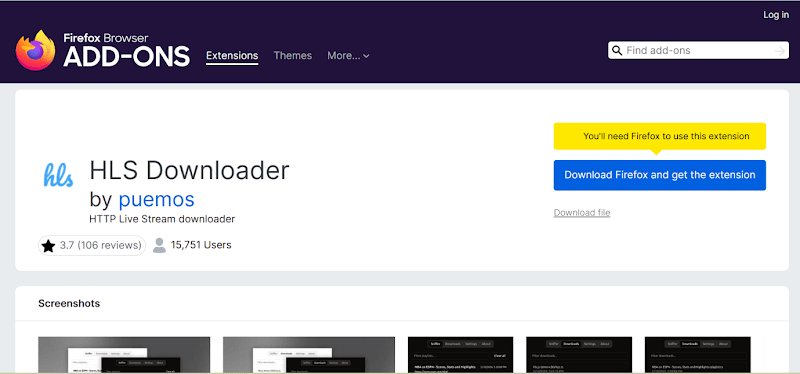The height and width of the screenshot is (374, 800).
Task: Click the users avatar icon
Action: click(x=160, y=245)
